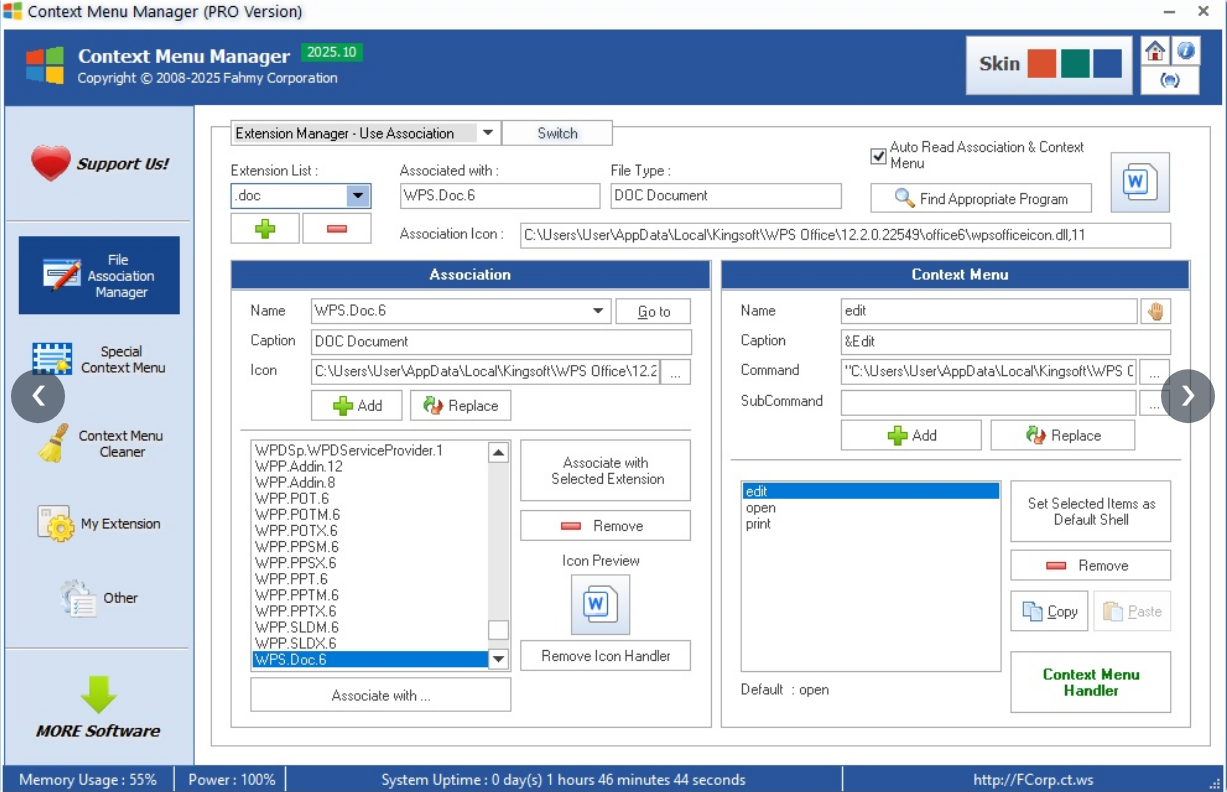Image resolution: width=1227 pixels, height=792 pixels.
Task: Click the red minus to remove an extension
Action: pos(336,228)
